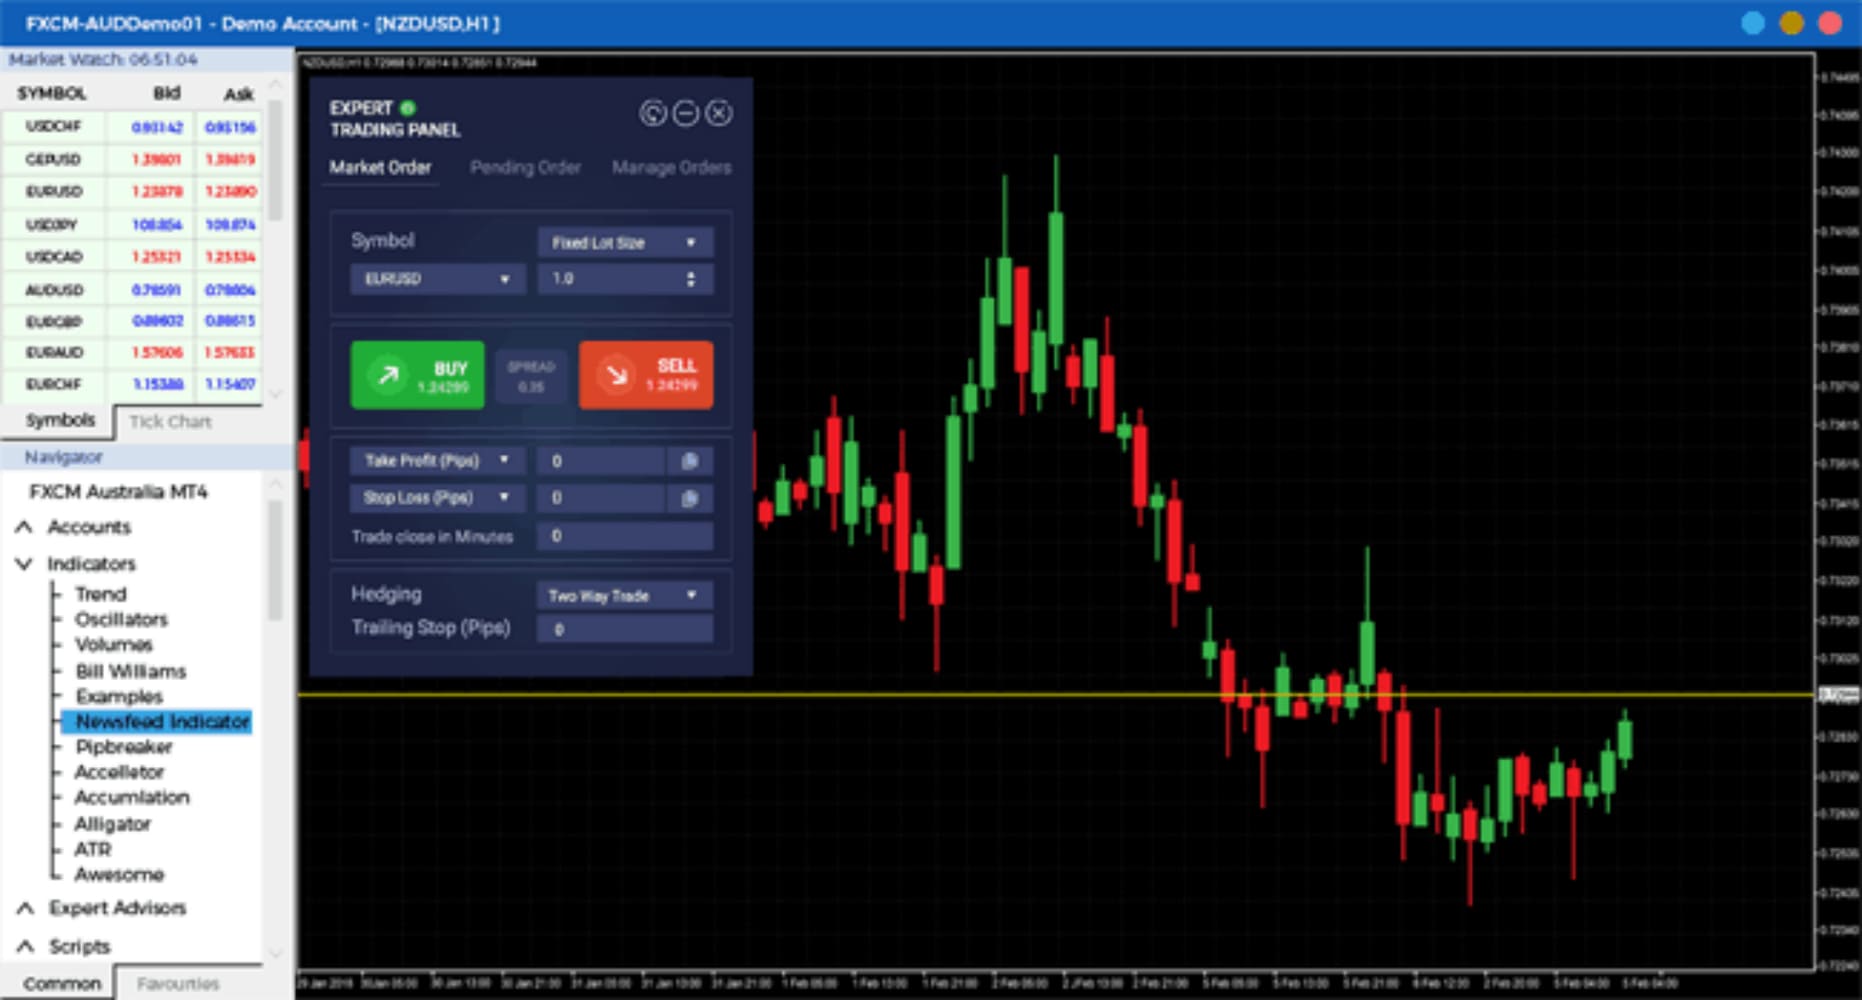The width and height of the screenshot is (1862, 1000).
Task: Click the refresh icon in Expert Trading Panel
Action: pos(653,114)
